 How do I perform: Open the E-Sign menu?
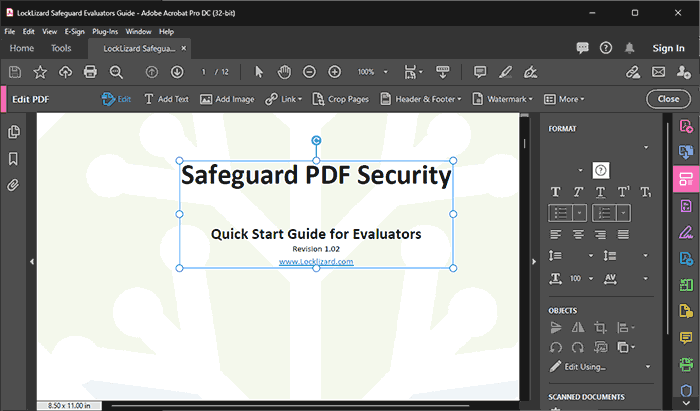pos(75,32)
